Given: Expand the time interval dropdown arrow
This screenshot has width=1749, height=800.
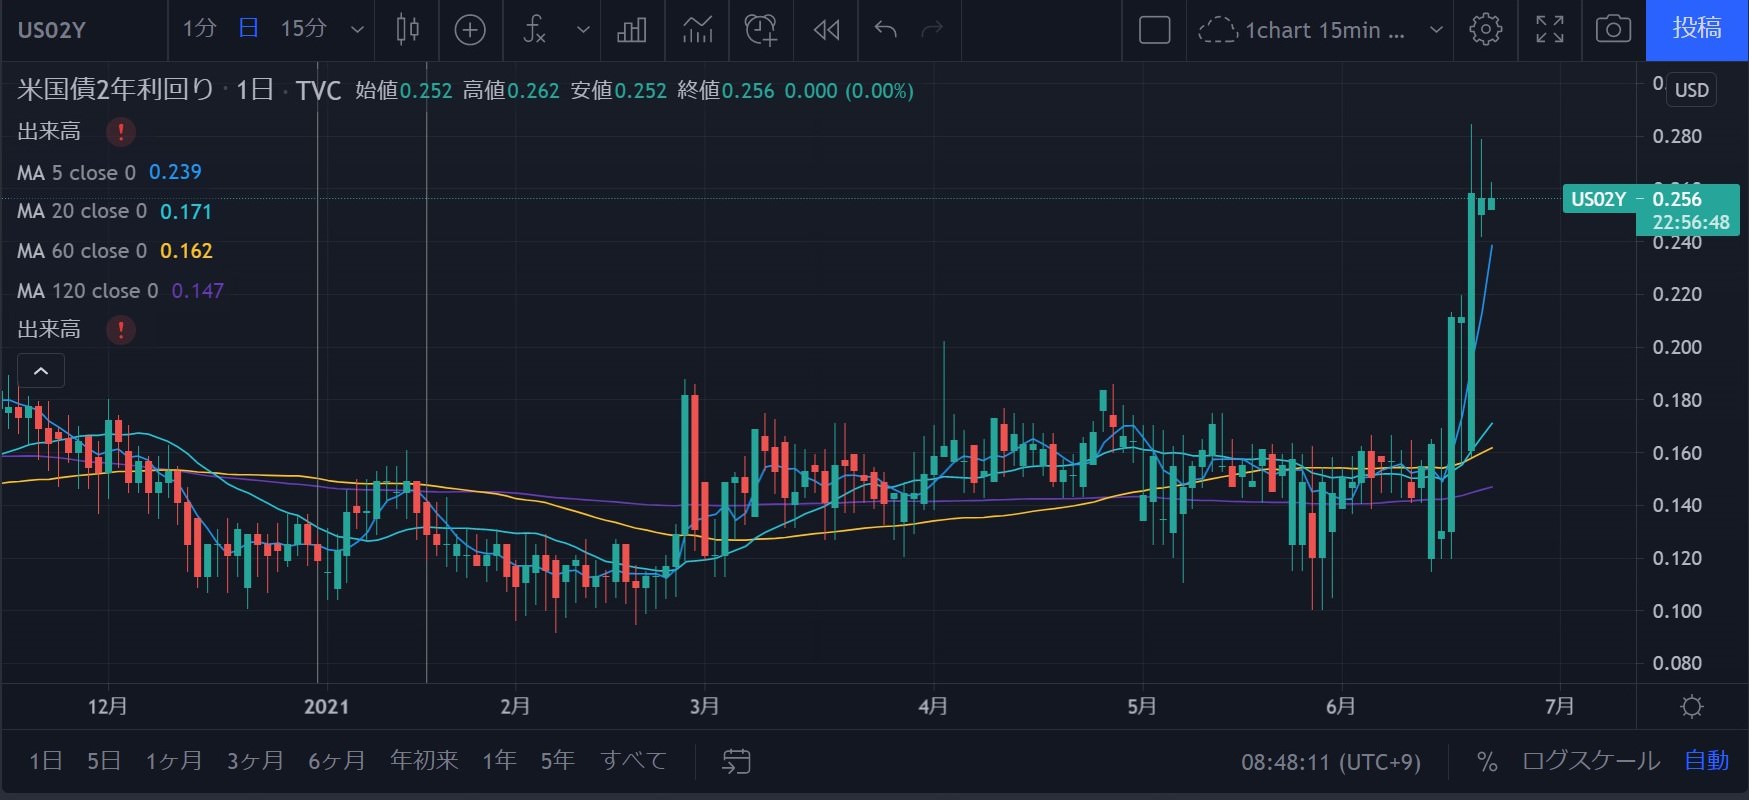Looking at the screenshot, I should click(357, 30).
